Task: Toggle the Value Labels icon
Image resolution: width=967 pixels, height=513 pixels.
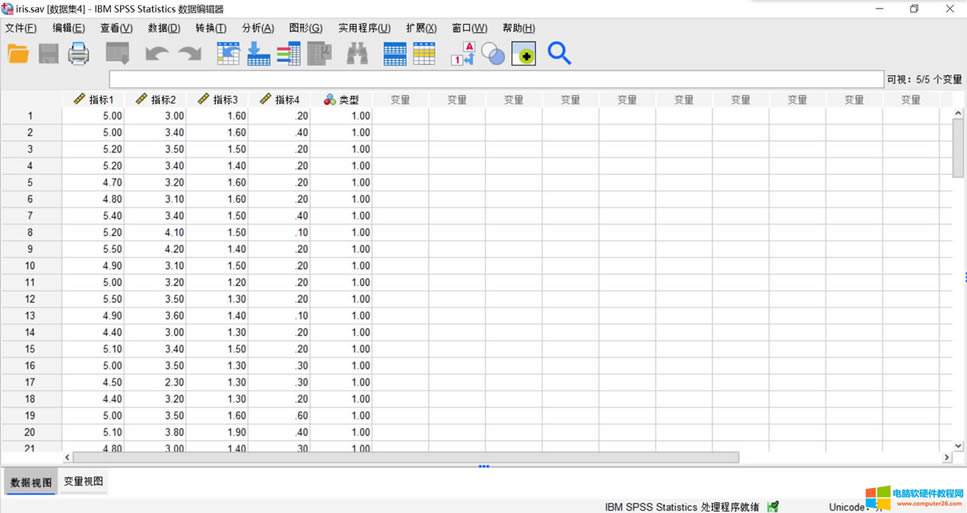Action: [x=462, y=54]
